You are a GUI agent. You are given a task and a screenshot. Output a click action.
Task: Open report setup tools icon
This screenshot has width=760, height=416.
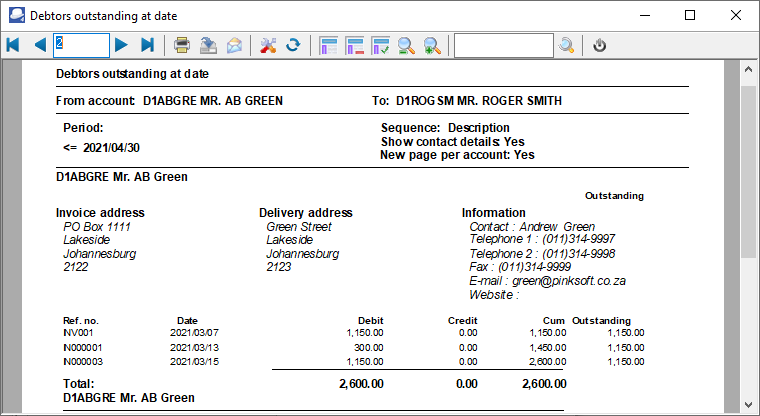tap(267, 45)
